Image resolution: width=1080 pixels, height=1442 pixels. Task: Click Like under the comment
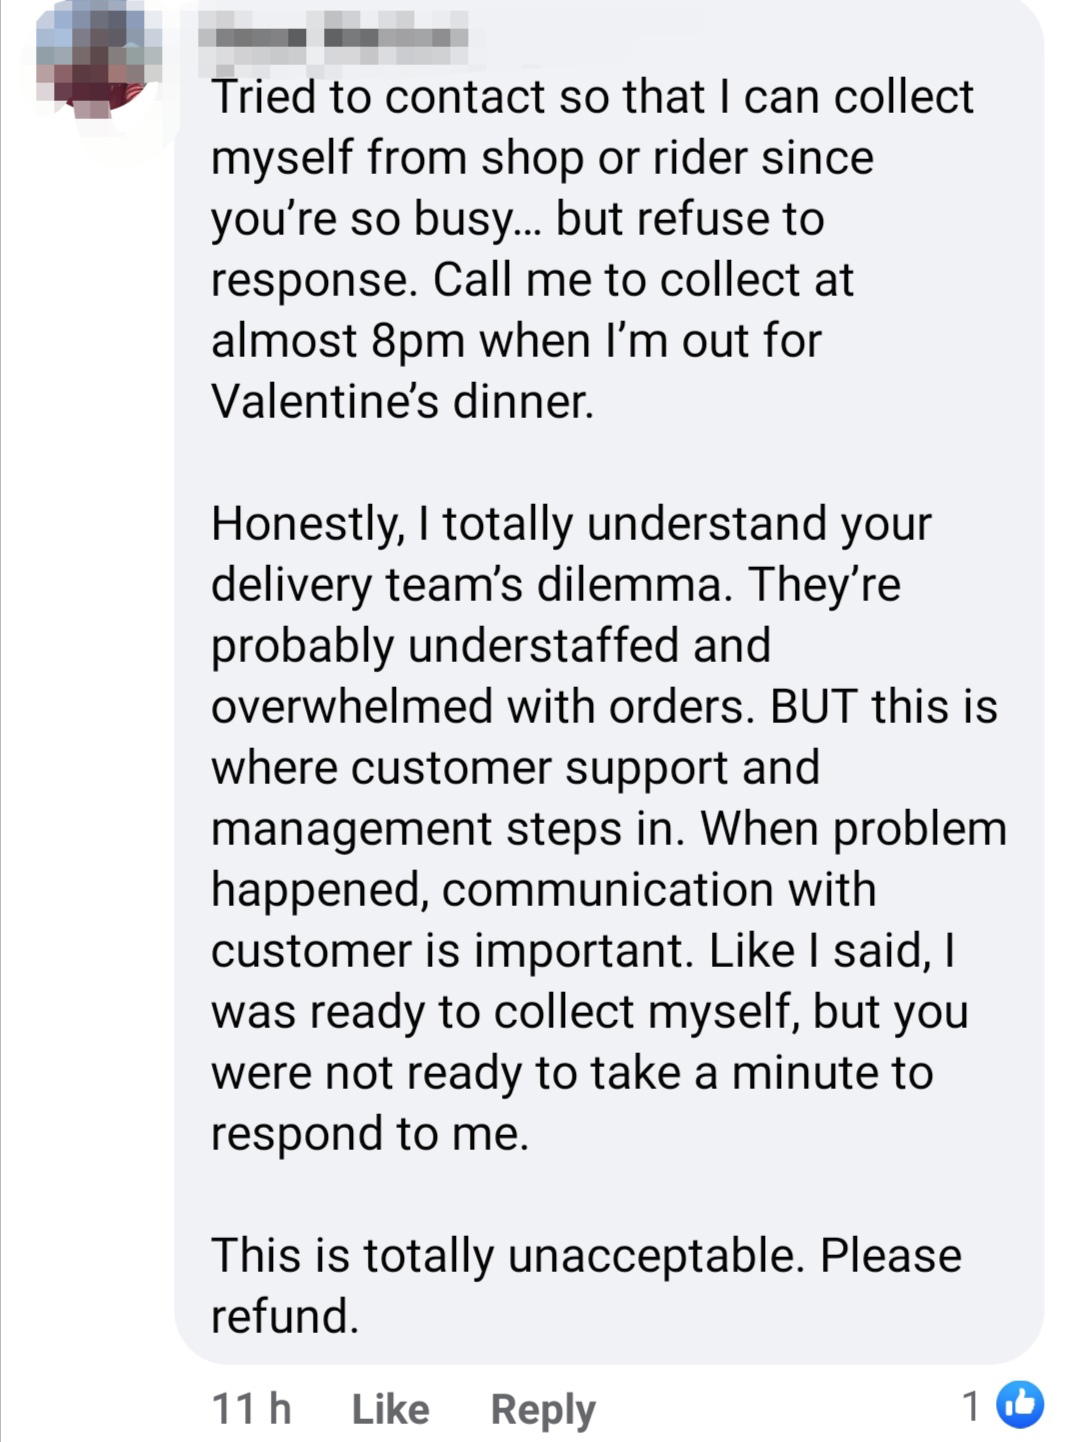[390, 1409]
